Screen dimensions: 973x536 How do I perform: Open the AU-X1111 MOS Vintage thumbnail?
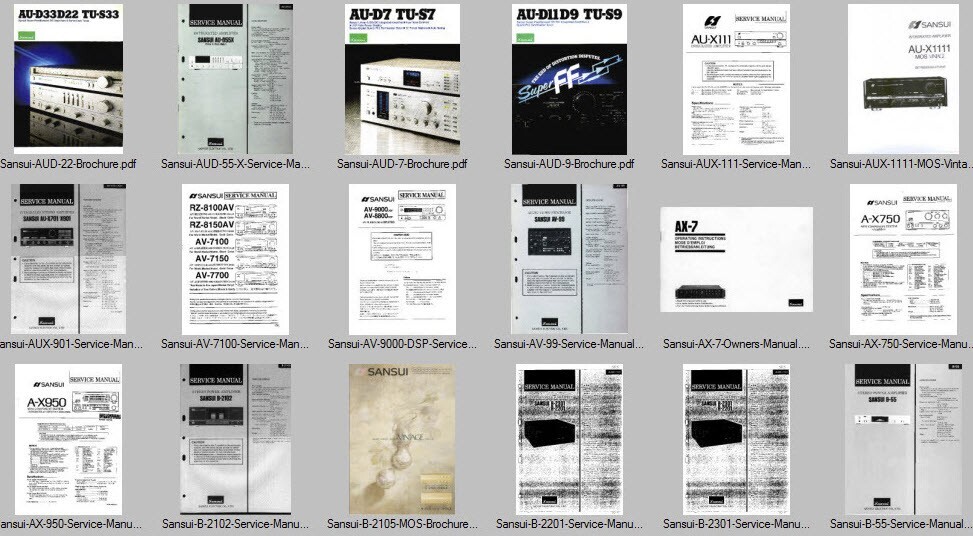coord(903,79)
